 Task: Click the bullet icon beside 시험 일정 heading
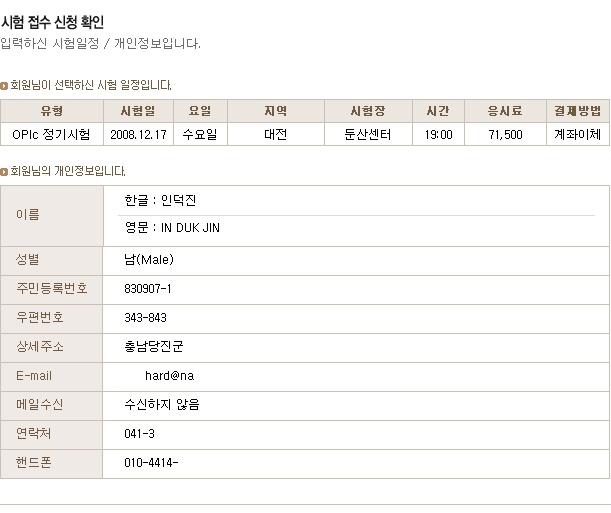[4, 86]
